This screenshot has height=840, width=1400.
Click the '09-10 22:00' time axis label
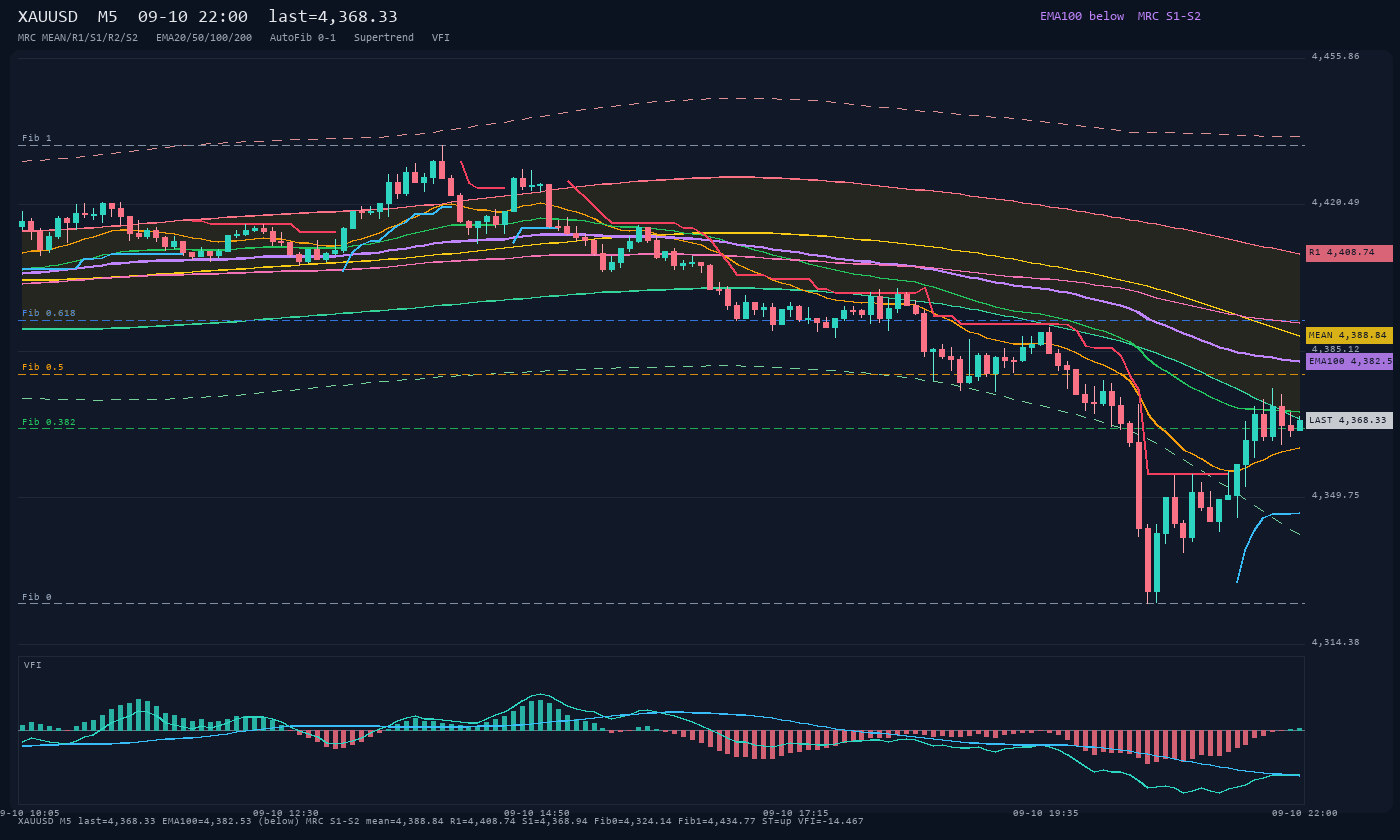[1305, 813]
